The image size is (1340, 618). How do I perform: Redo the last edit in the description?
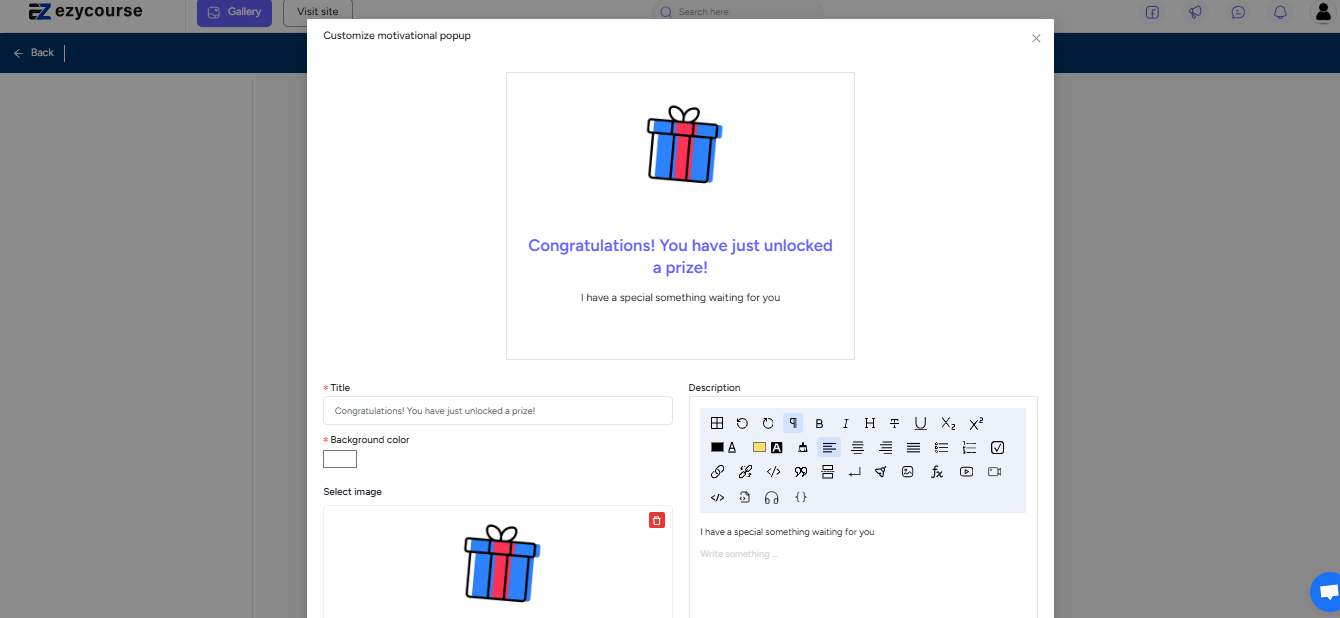[x=768, y=423]
